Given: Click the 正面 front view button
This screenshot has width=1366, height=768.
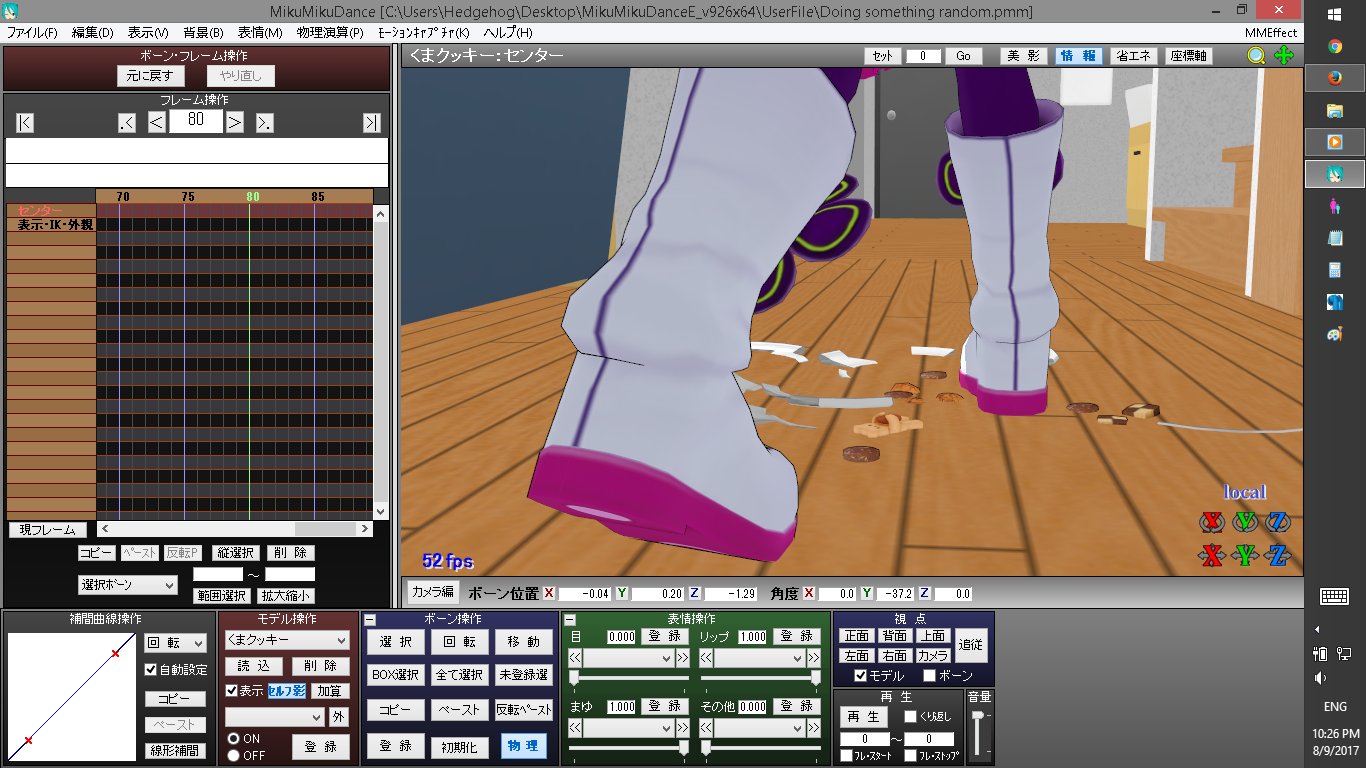Looking at the screenshot, I should (857, 636).
